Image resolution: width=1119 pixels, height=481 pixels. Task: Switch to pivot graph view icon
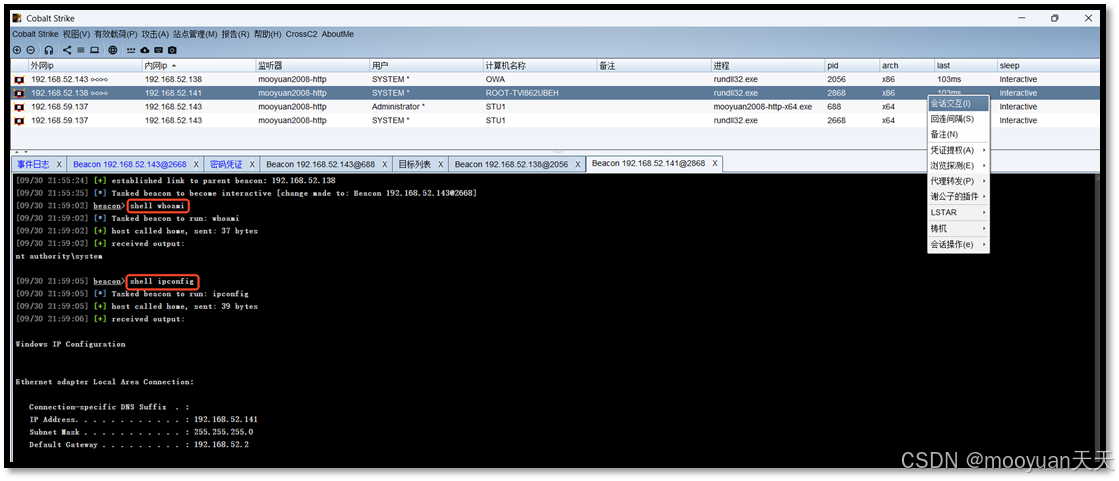(67, 50)
